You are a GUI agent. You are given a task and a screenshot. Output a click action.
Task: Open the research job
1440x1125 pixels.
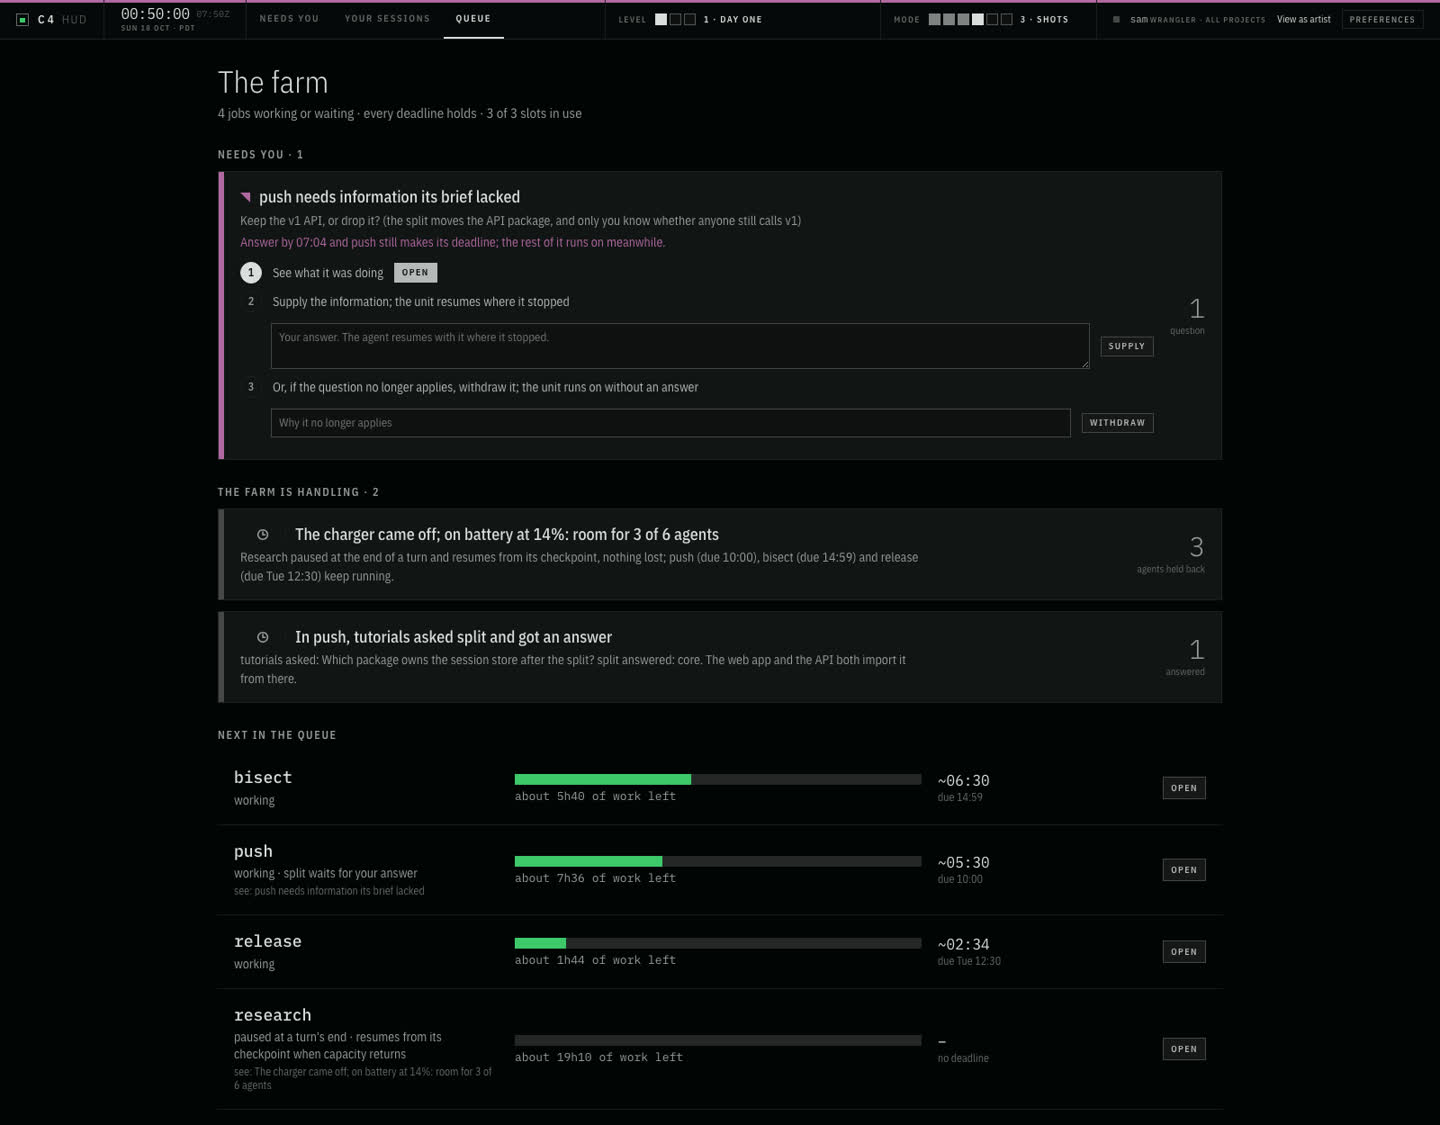tap(1184, 1049)
